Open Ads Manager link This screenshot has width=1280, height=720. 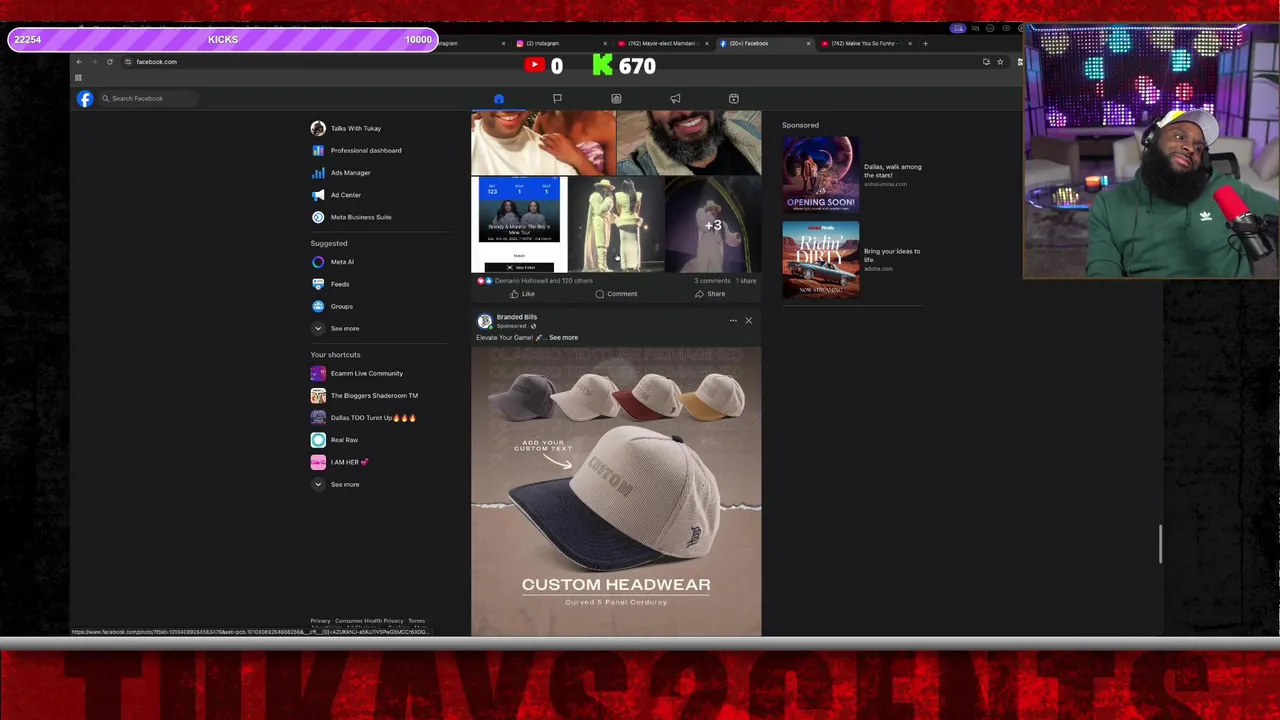pyautogui.click(x=350, y=172)
